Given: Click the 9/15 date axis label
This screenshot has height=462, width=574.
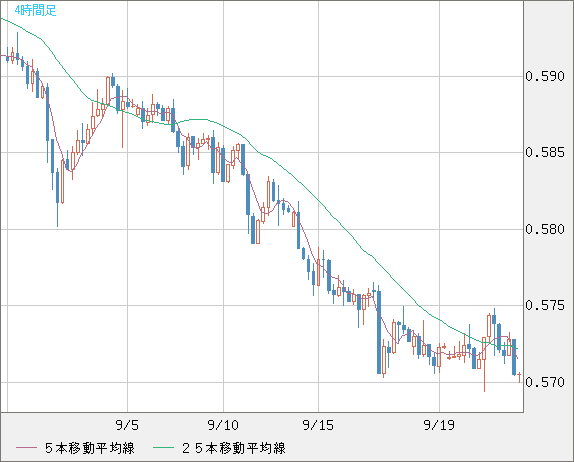Looking at the screenshot, I should [x=318, y=425].
